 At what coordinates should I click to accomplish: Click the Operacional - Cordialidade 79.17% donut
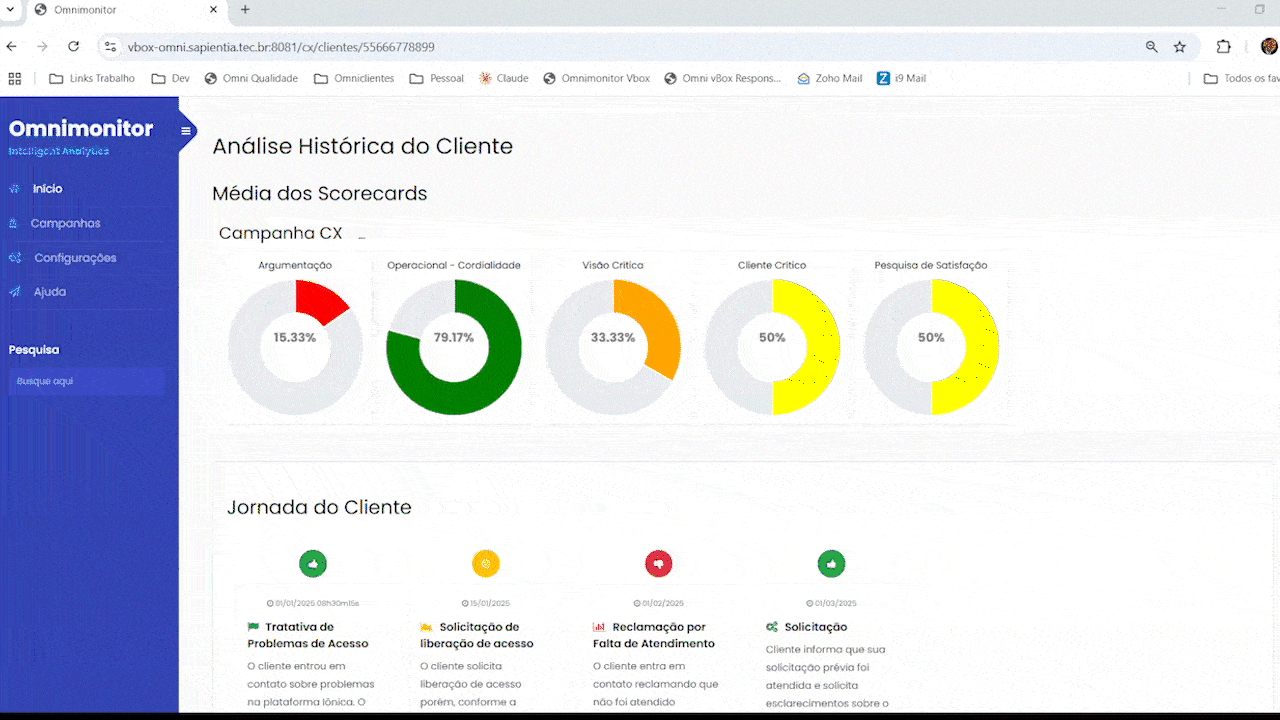tap(454, 347)
